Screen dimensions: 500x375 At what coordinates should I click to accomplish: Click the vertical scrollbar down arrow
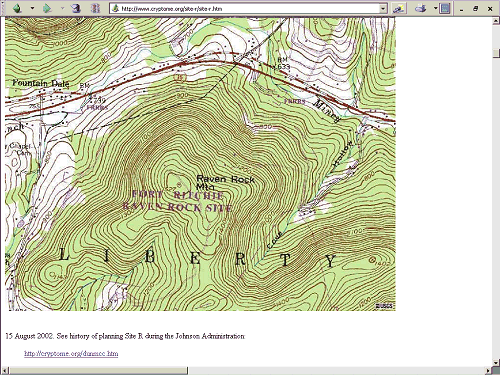click(496, 363)
